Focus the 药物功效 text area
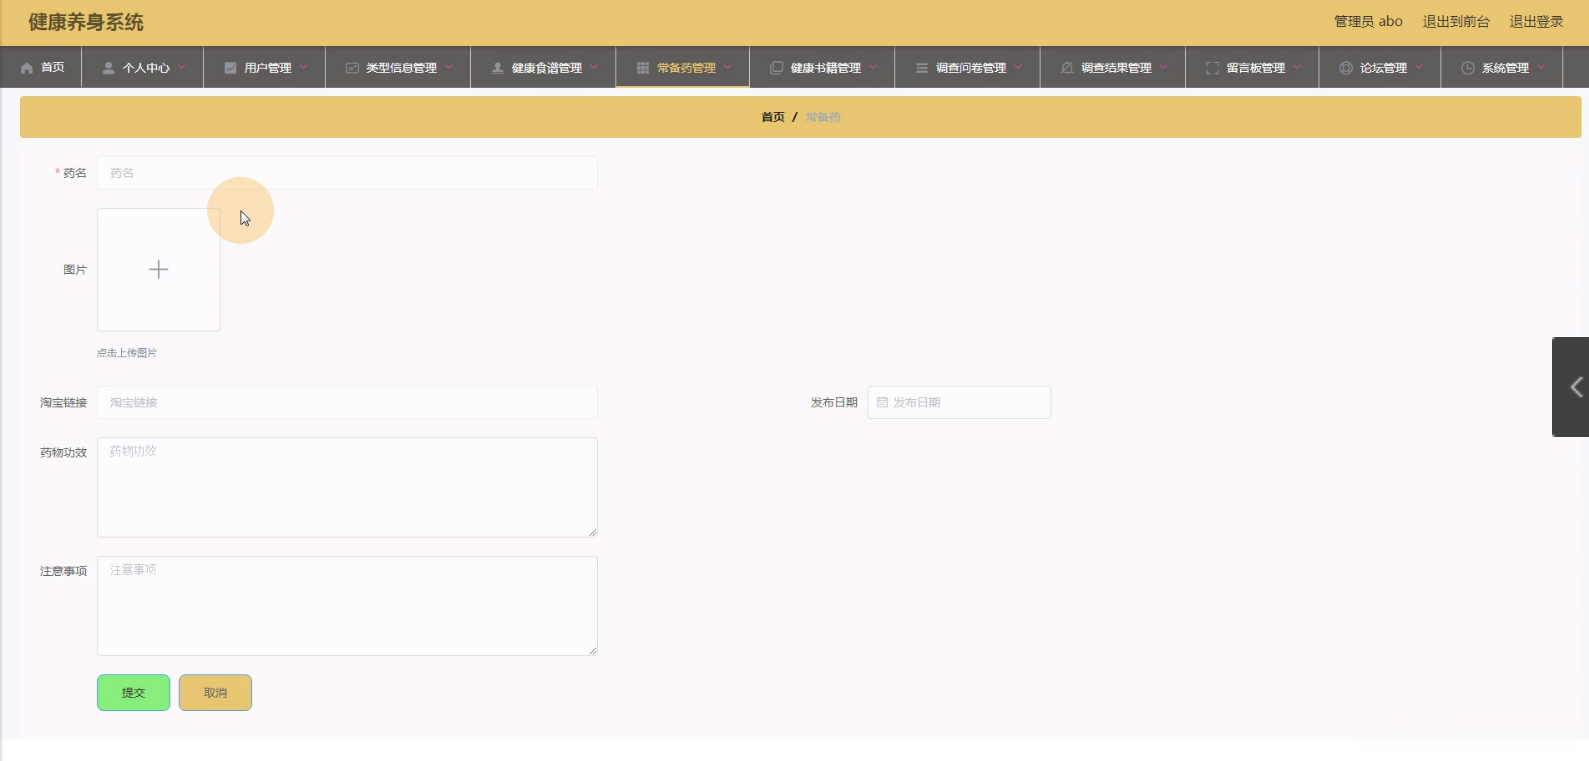Screen dimensions: 1589x761 (347, 487)
